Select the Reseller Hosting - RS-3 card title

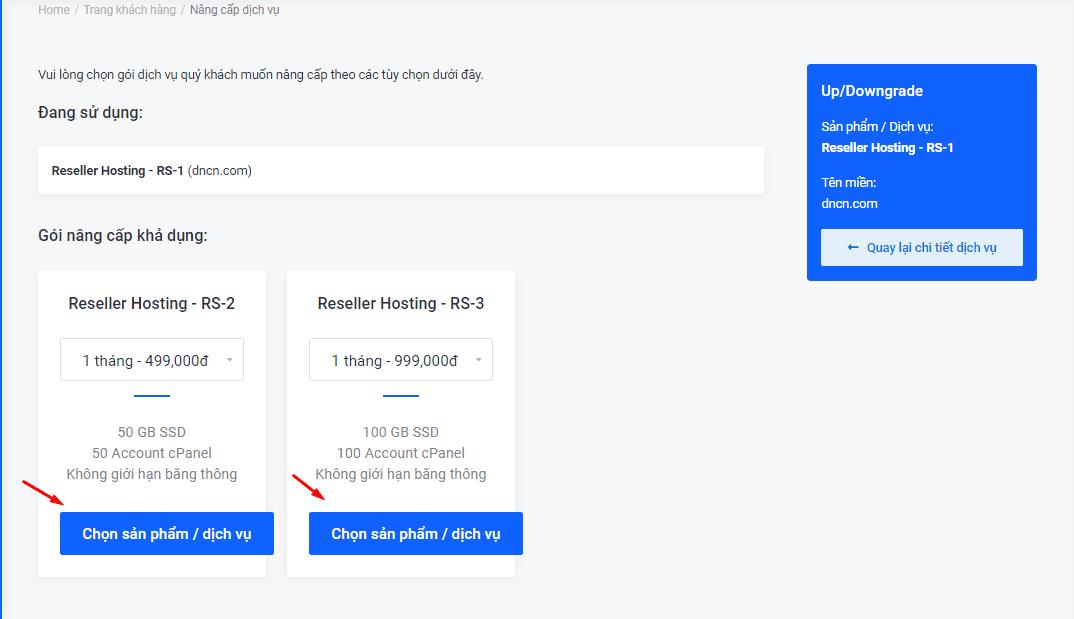click(x=400, y=303)
